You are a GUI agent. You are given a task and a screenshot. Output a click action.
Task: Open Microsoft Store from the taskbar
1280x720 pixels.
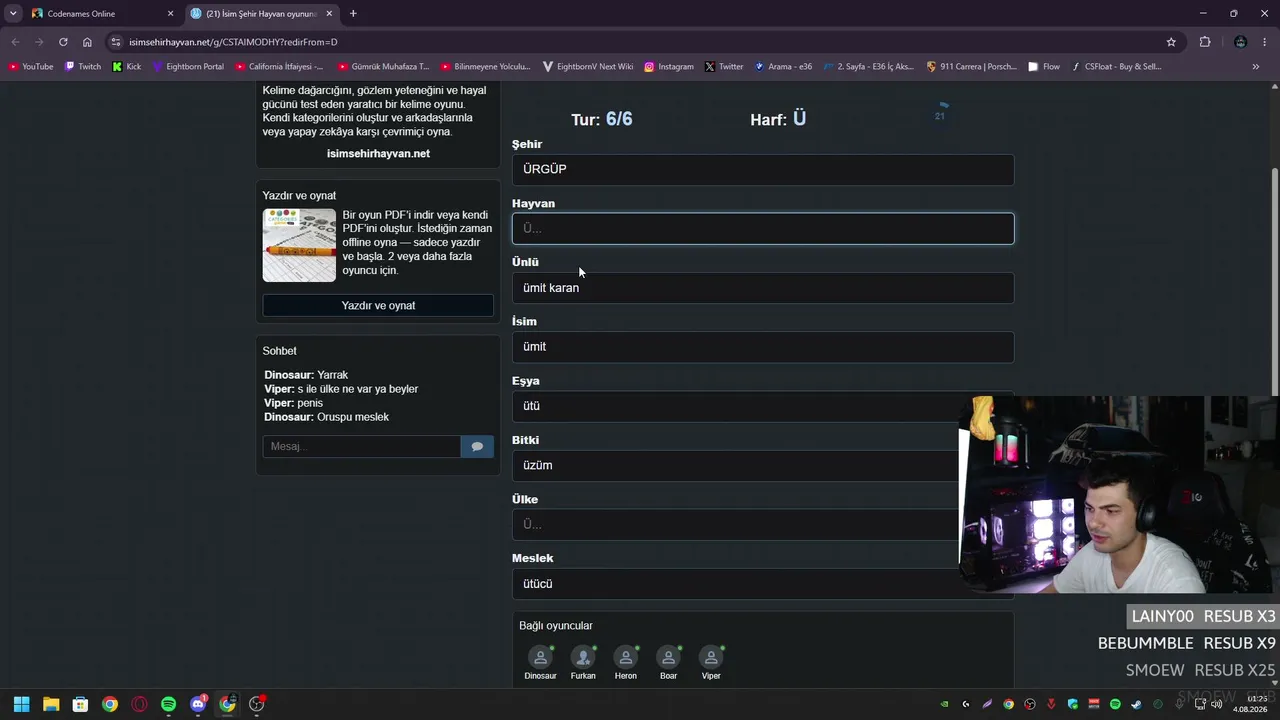[80, 704]
